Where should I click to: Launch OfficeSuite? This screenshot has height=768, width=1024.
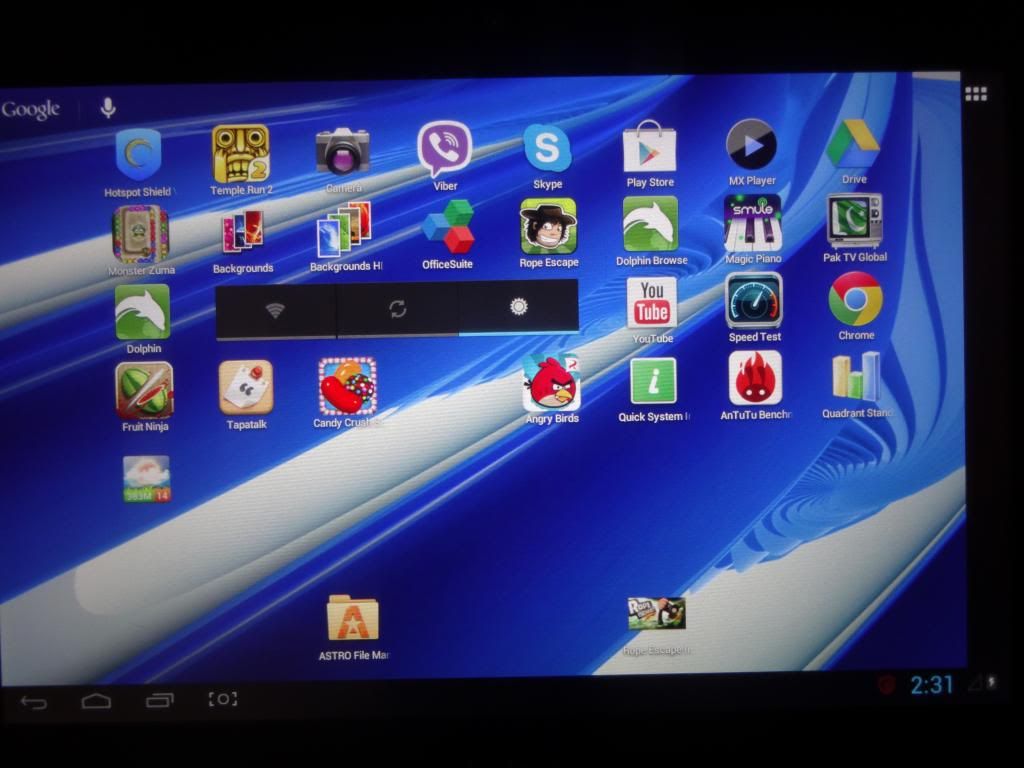(x=447, y=227)
